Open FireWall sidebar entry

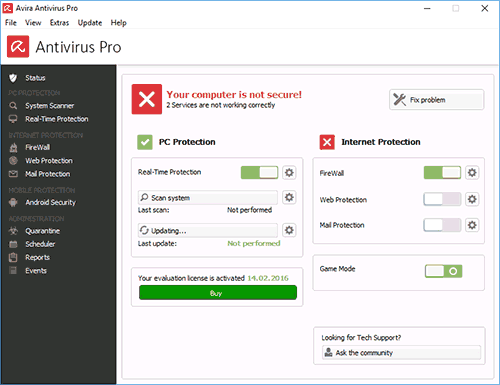[38, 147]
